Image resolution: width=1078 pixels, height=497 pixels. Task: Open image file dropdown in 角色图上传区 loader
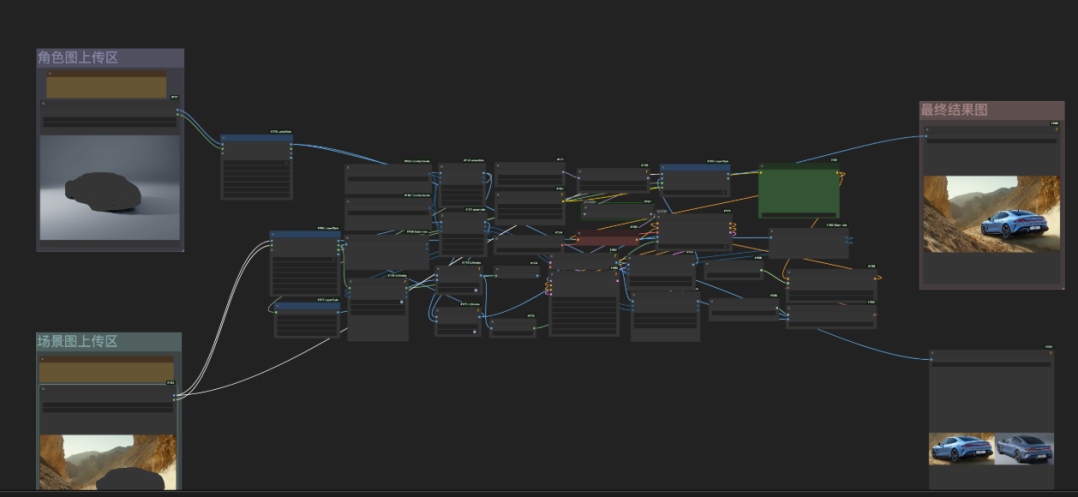pyautogui.click(x=110, y=121)
